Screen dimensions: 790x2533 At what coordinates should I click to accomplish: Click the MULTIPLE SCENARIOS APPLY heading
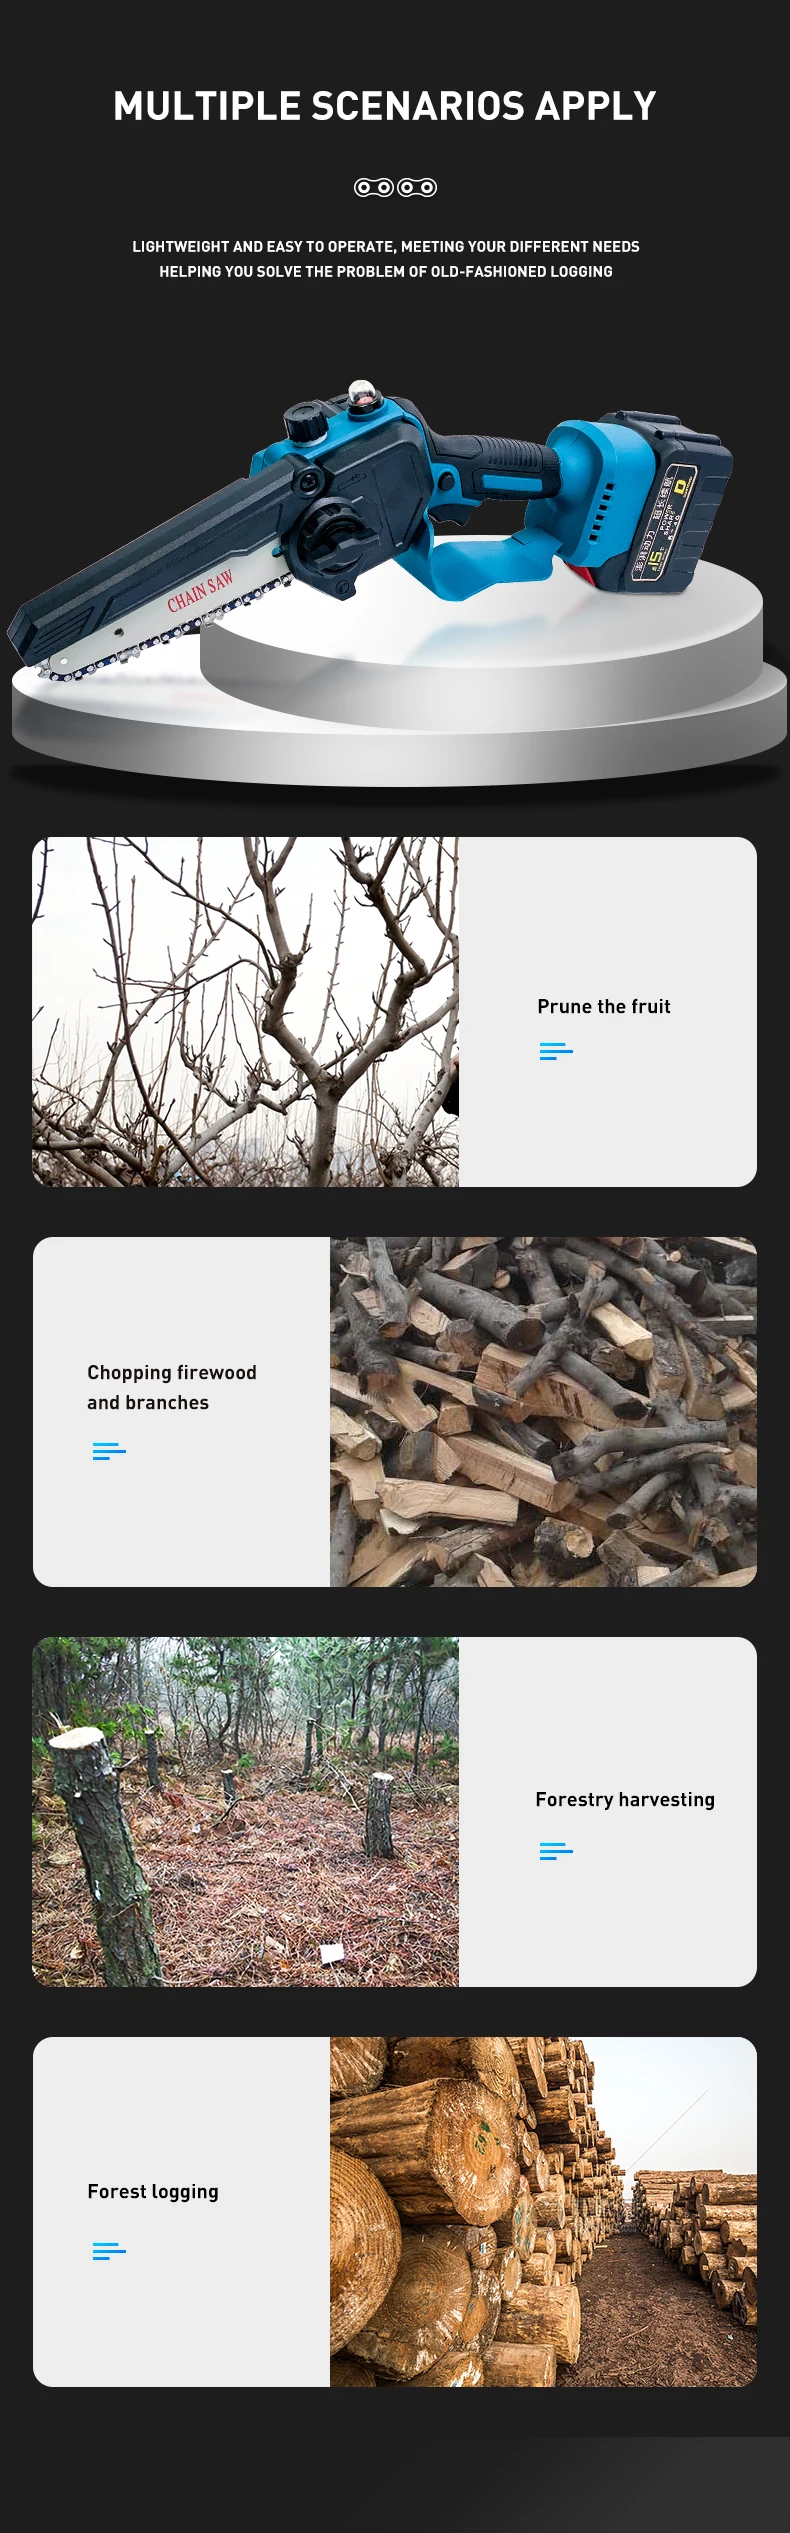(385, 106)
